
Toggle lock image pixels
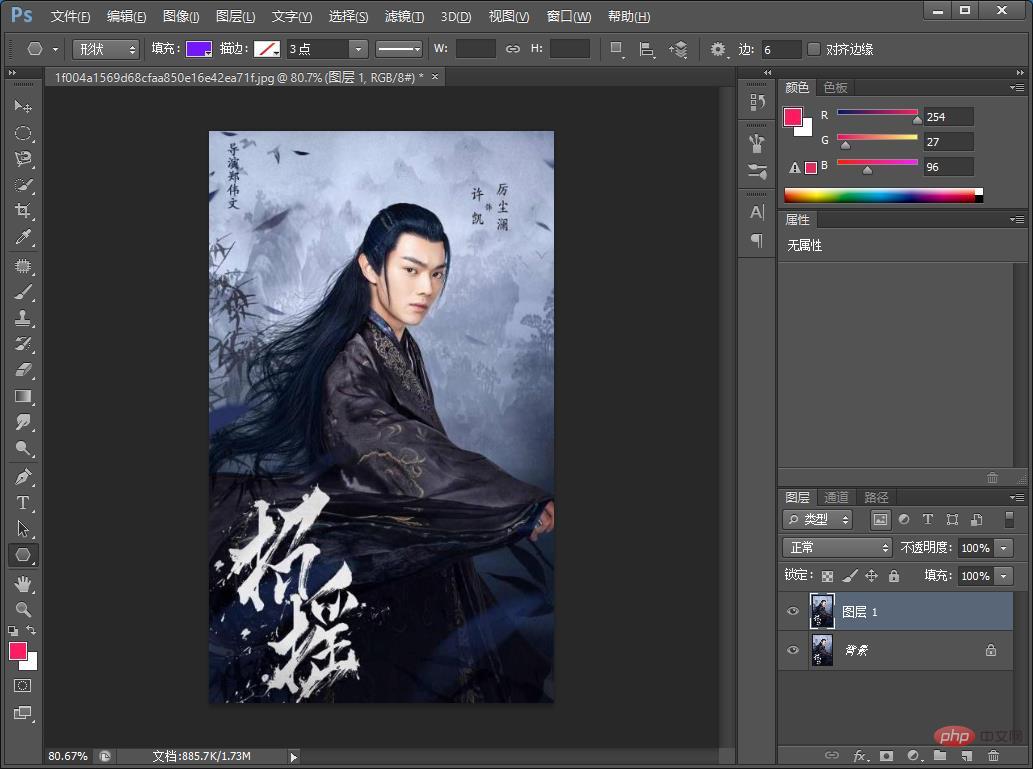850,576
